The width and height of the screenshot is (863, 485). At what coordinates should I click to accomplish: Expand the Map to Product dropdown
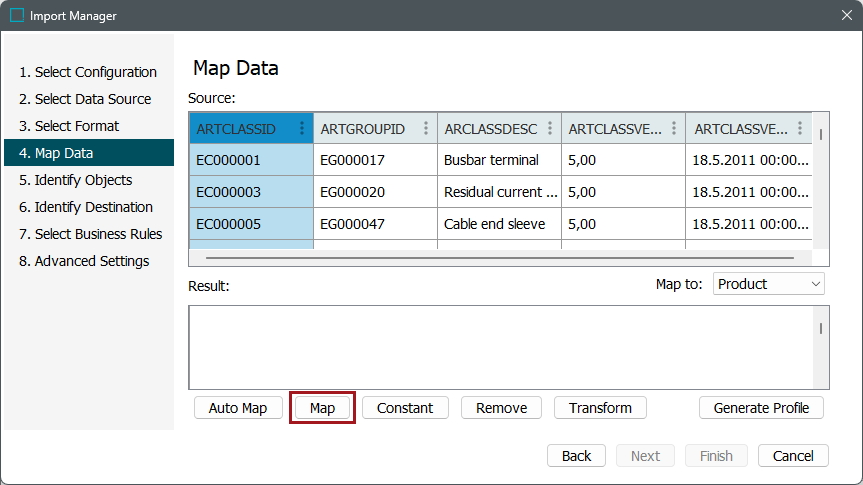pos(769,284)
